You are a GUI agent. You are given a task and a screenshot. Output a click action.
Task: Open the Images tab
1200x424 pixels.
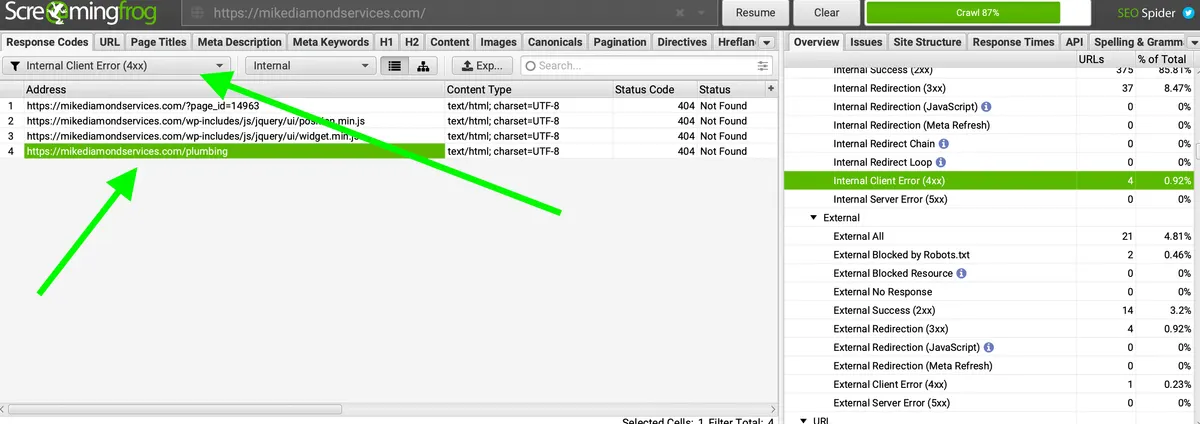[499, 42]
